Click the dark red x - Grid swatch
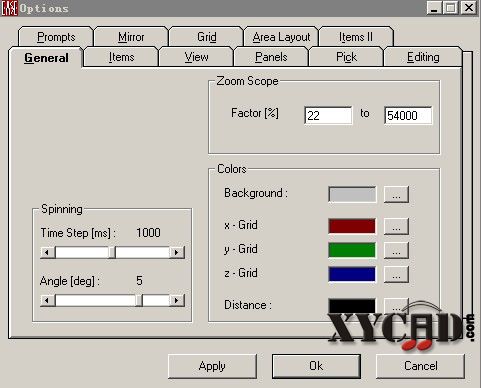Viewport: 481px width, 388px height. (x=352, y=226)
